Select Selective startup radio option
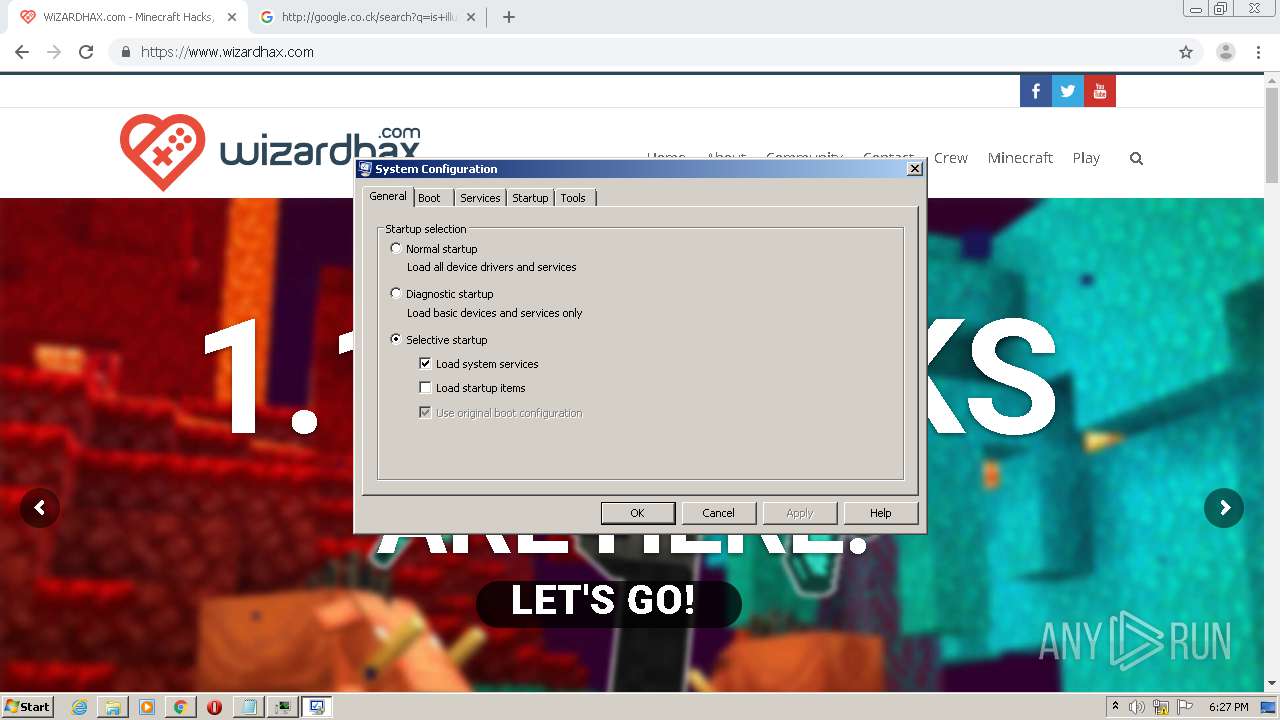 click(x=396, y=339)
